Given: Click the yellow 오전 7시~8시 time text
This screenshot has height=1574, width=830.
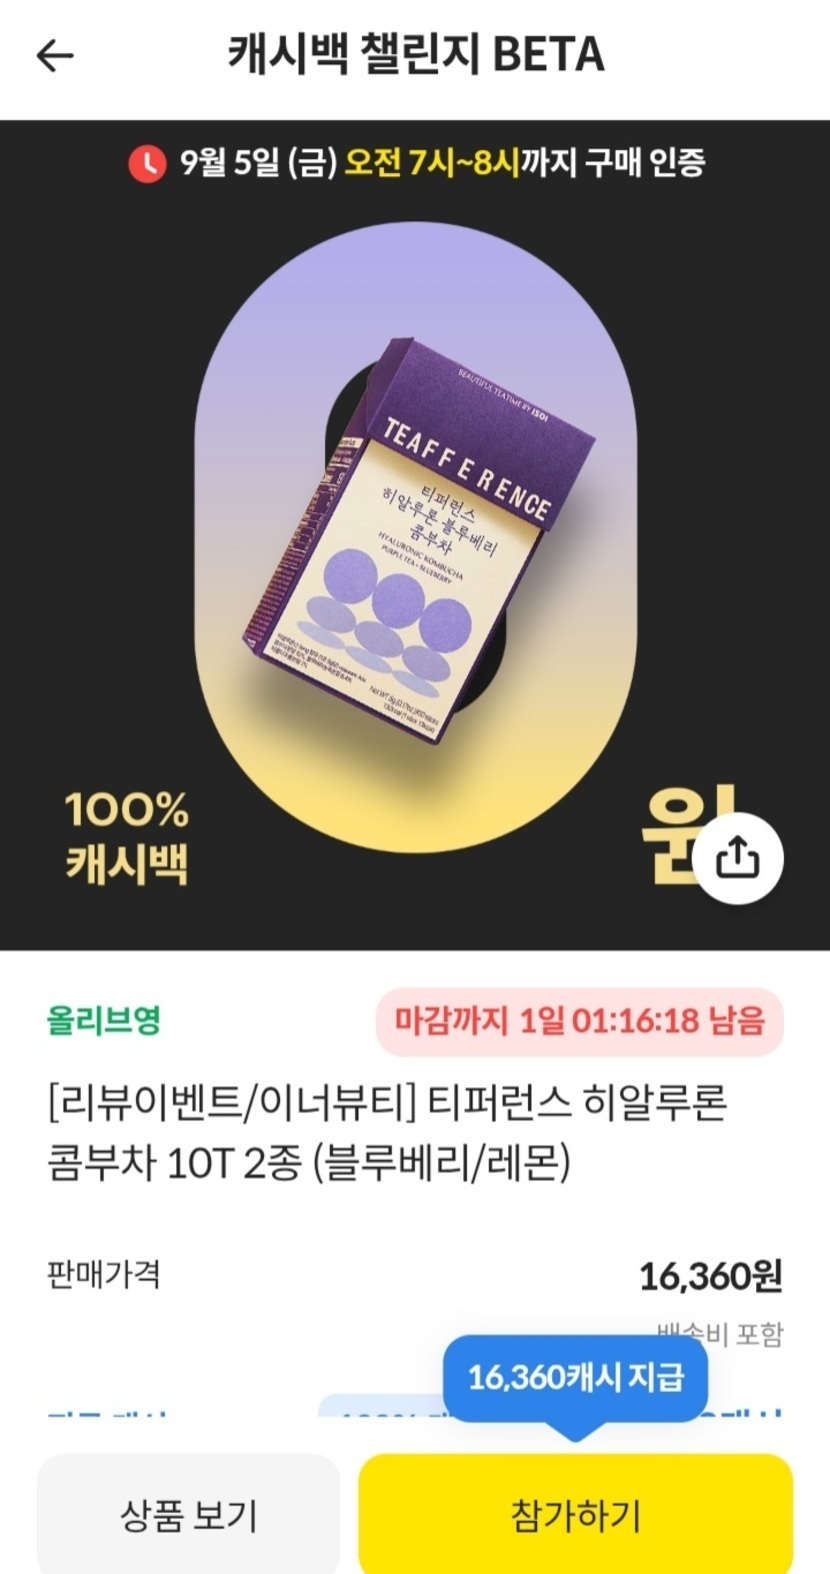Looking at the screenshot, I should [432, 162].
